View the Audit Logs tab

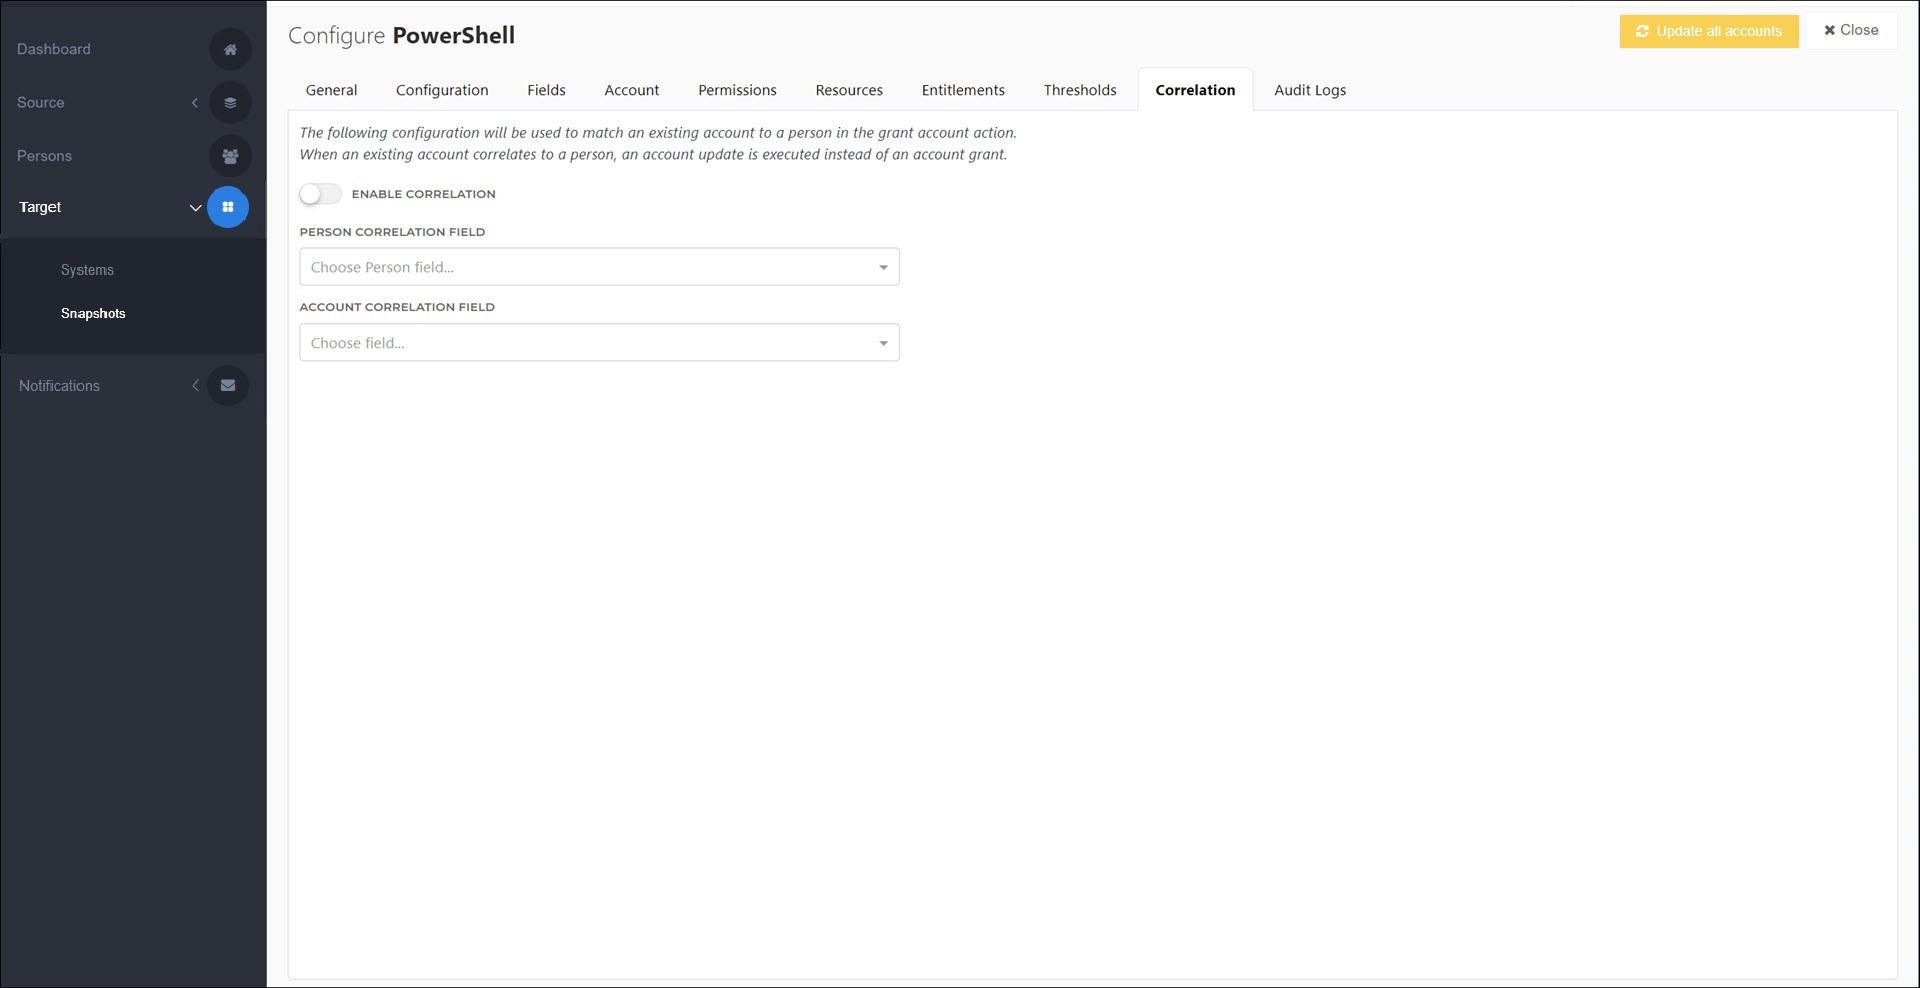pyautogui.click(x=1310, y=90)
